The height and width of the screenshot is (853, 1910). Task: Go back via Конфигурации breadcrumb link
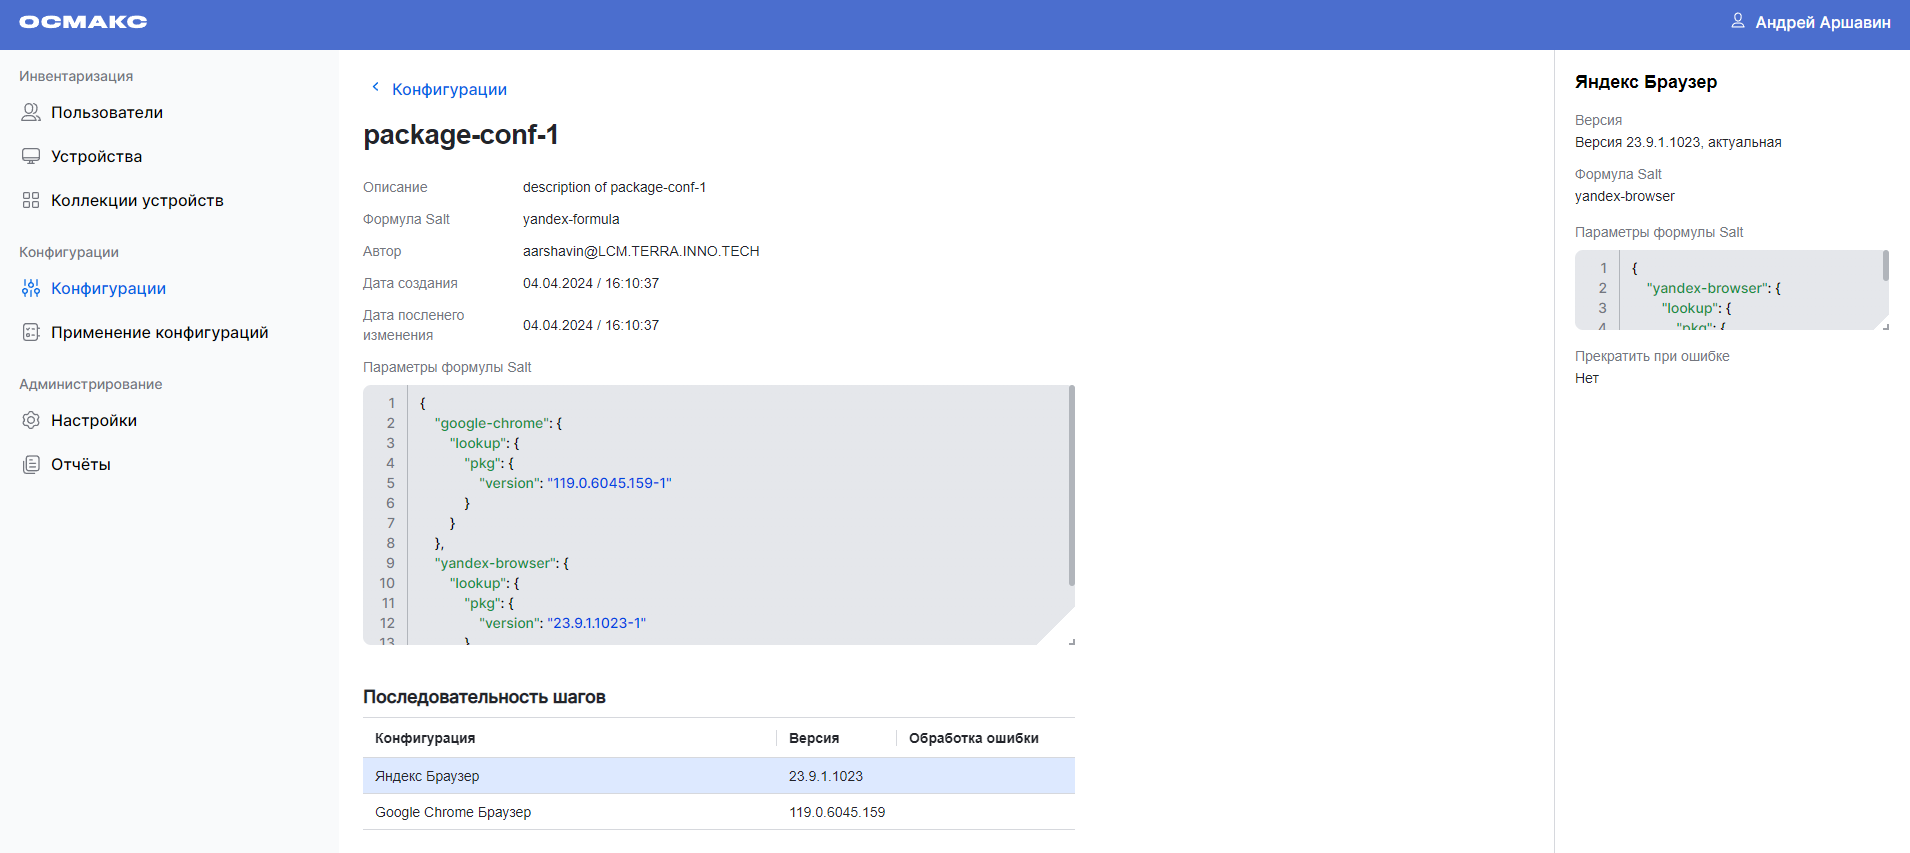click(x=449, y=89)
